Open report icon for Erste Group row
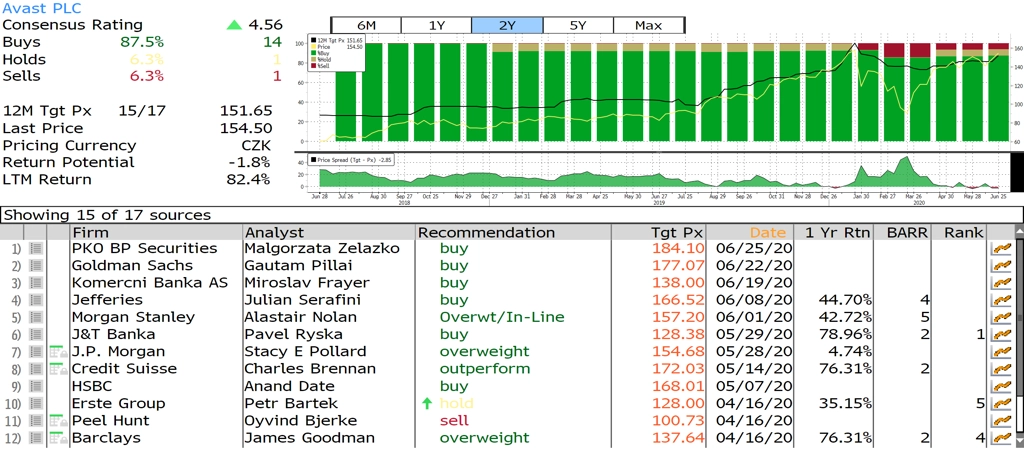This screenshot has width=1024, height=451. point(36,403)
